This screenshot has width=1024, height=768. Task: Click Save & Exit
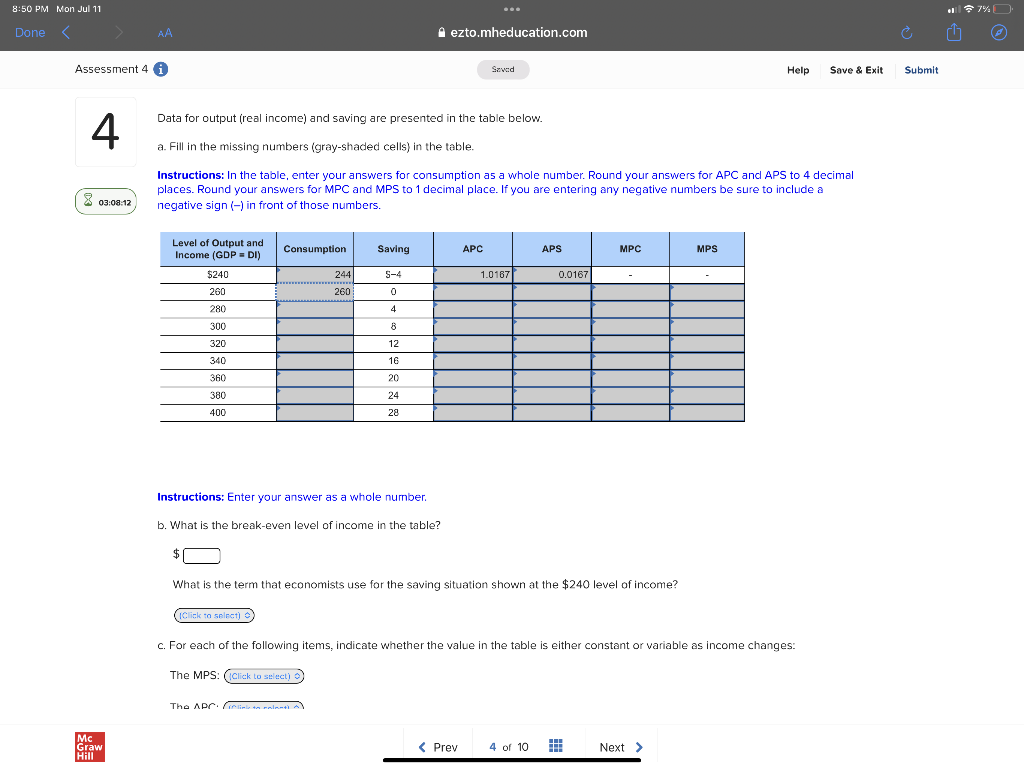coord(857,70)
